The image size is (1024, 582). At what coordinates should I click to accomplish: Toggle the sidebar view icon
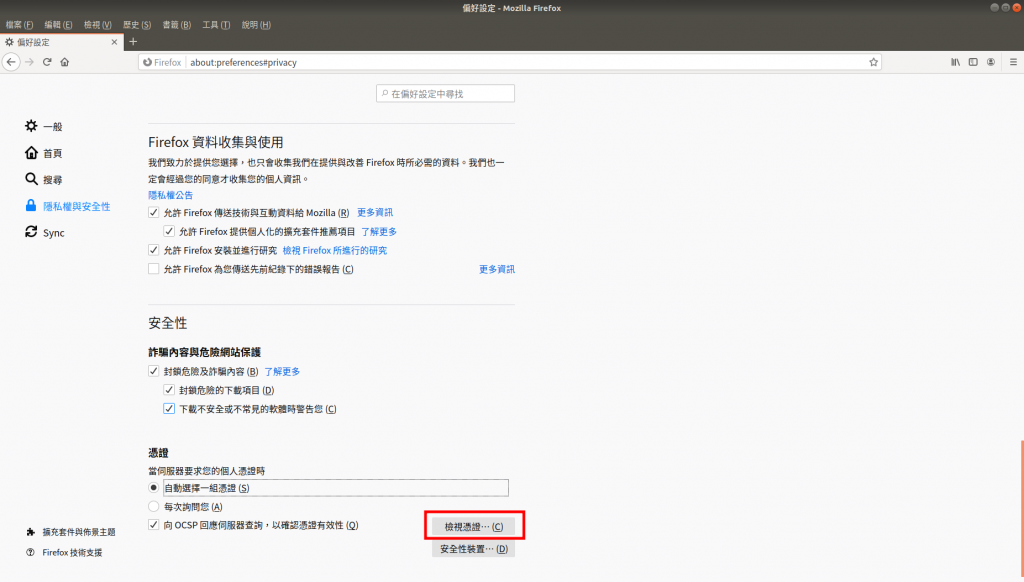pyautogui.click(x=973, y=62)
